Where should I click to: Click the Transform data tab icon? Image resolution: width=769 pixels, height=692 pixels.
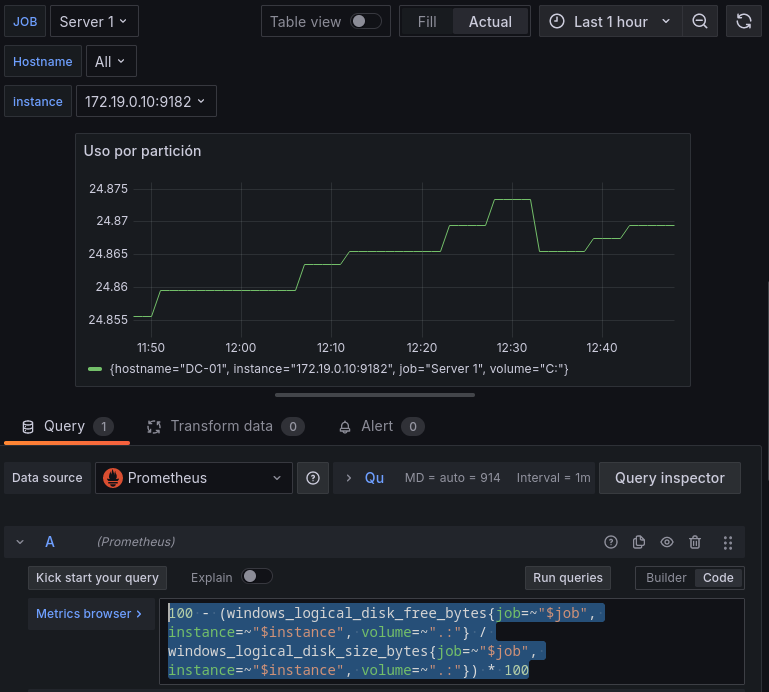click(x=154, y=427)
